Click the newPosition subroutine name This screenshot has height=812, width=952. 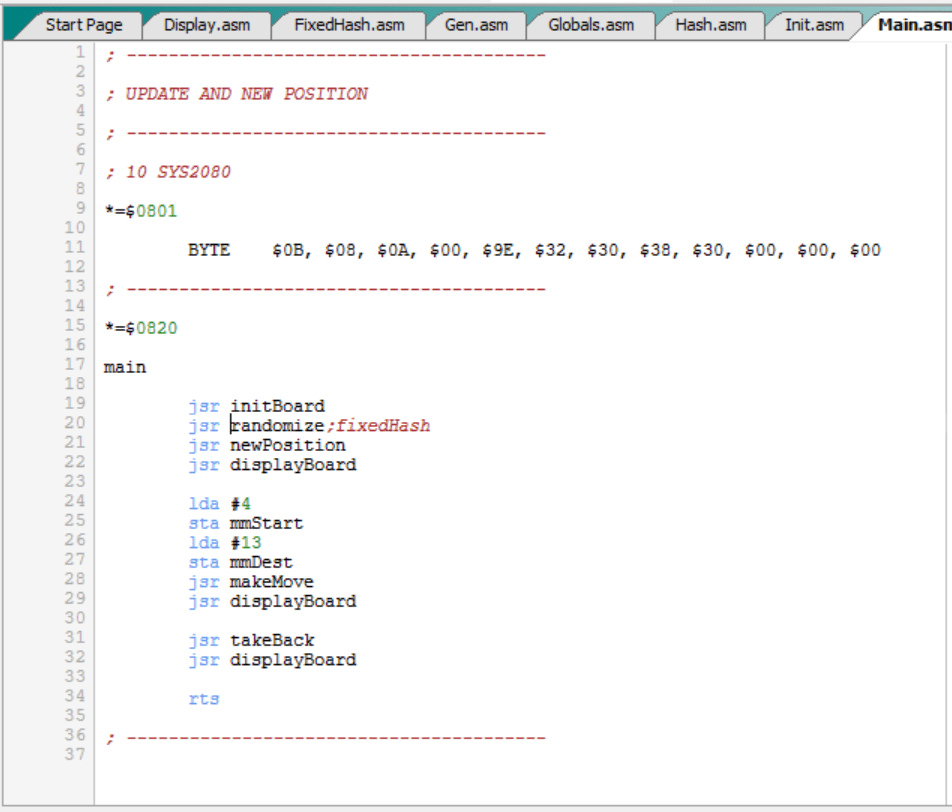[x=287, y=446]
